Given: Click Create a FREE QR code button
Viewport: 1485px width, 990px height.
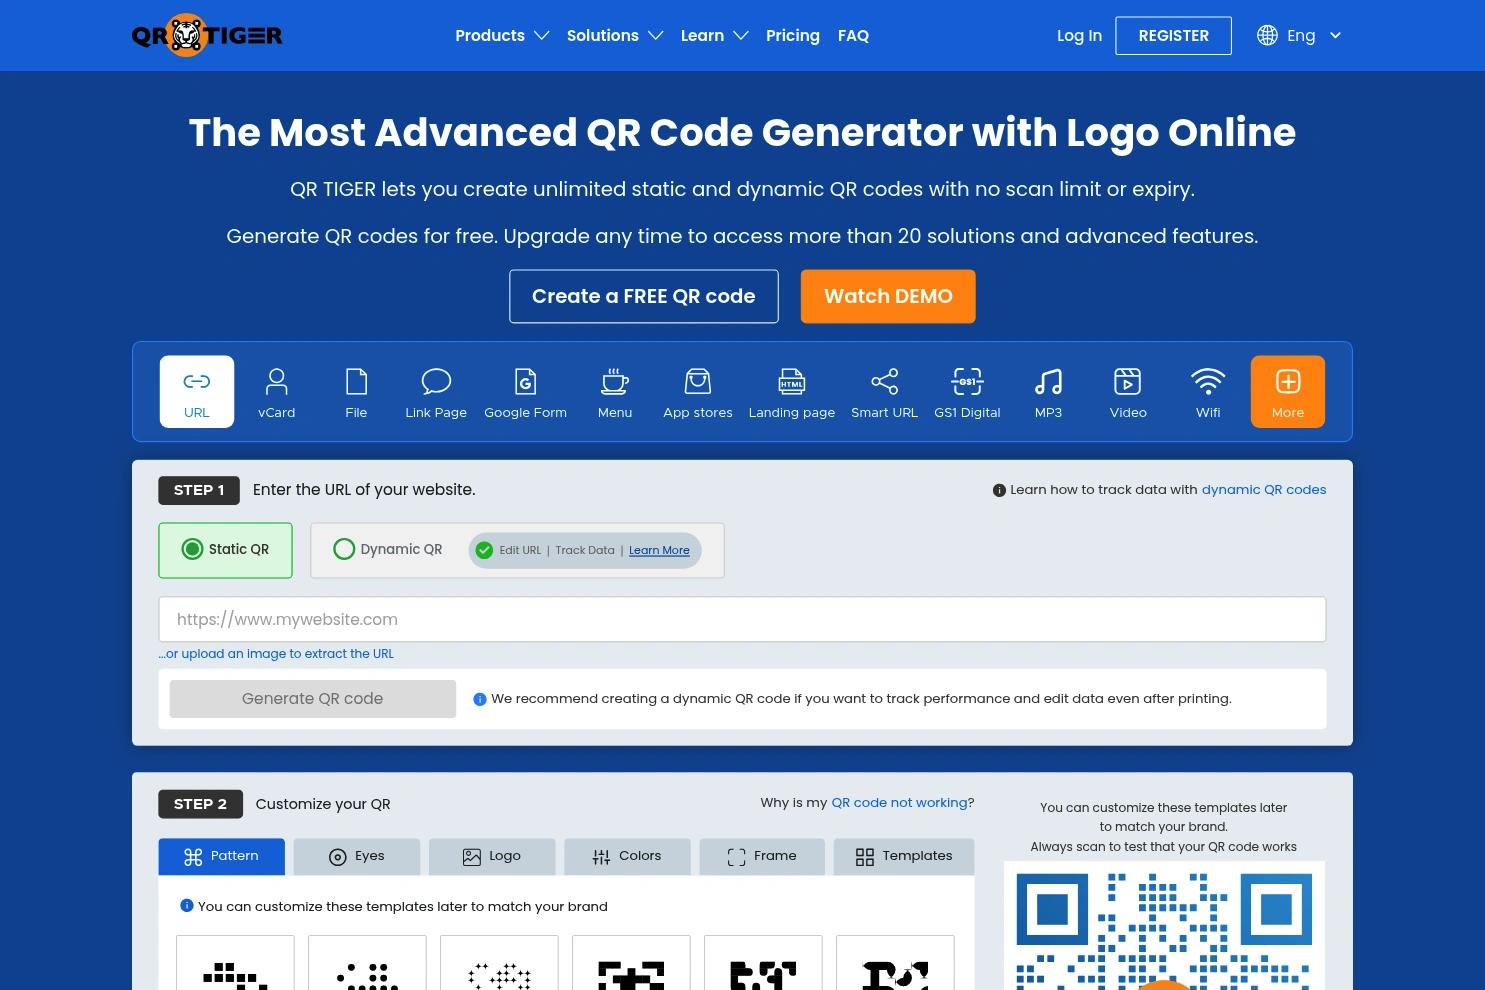Looking at the screenshot, I should (644, 296).
